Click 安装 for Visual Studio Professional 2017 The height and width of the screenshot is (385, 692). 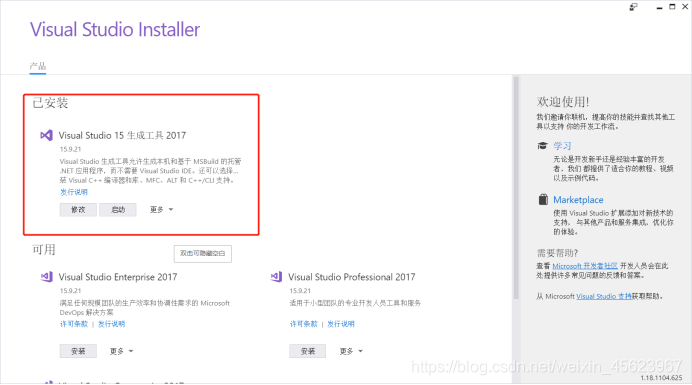click(308, 351)
